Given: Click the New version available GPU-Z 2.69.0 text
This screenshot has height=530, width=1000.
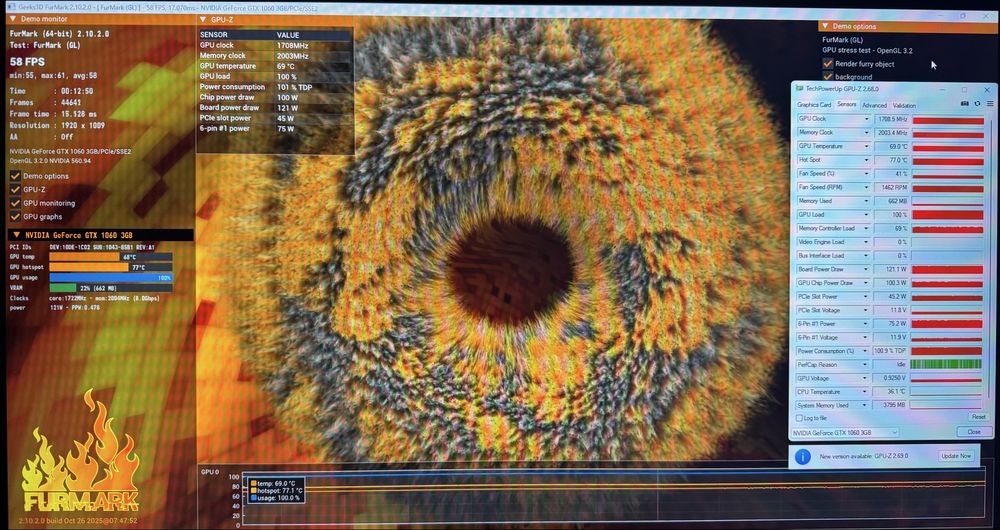Looking at the screenshot, I should click(864, 457).
